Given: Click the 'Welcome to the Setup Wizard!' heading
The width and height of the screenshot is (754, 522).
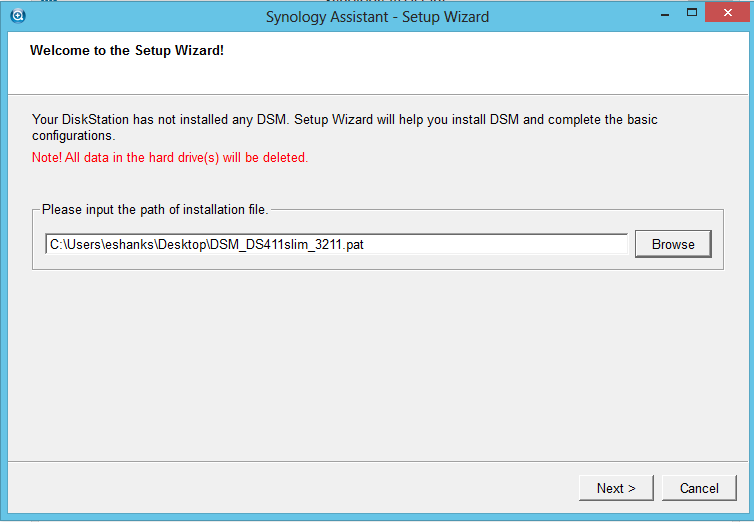Looking at the screenshot, I should point(127,49).
